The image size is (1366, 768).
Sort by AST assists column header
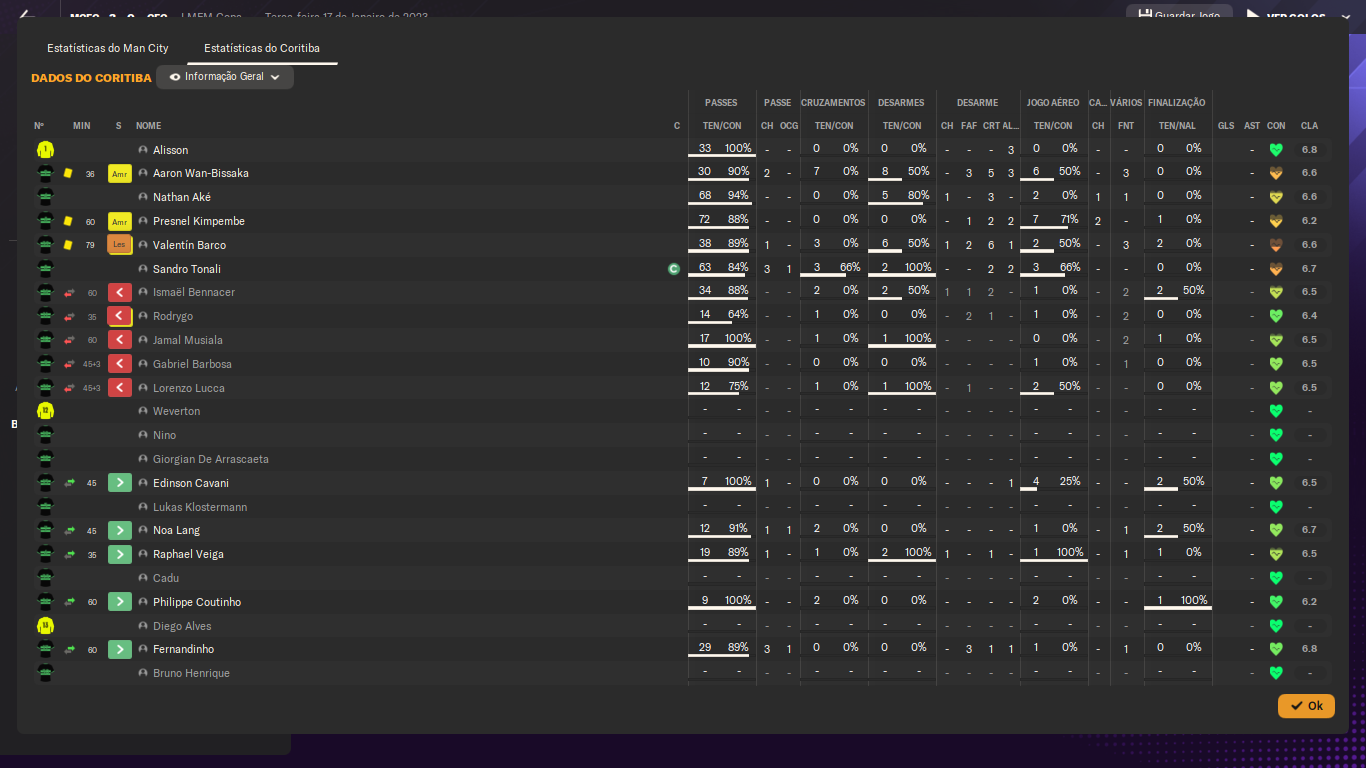(1252, 126)
